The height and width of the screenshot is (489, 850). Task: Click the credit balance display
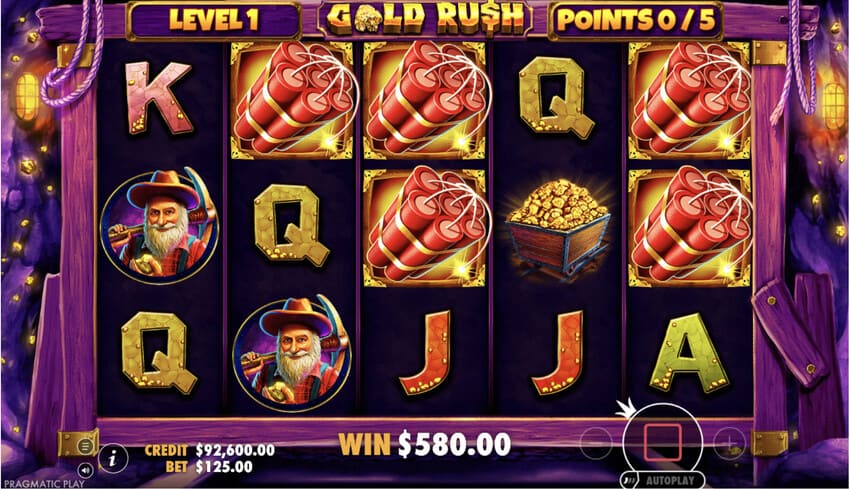tap(210, 450)
